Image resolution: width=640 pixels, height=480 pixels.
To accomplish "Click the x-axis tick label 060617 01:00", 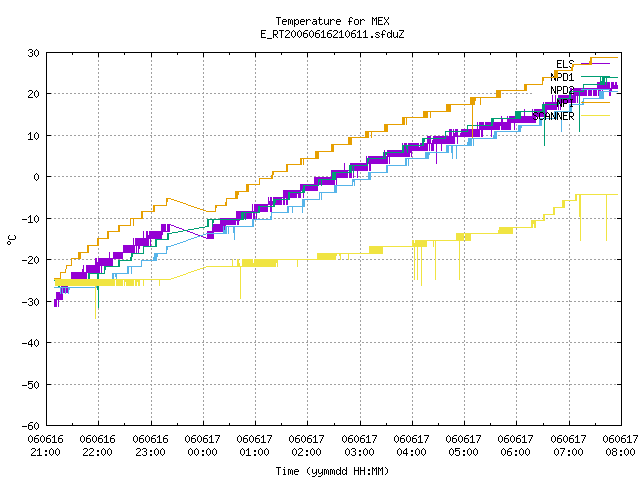I will [255, 446].
